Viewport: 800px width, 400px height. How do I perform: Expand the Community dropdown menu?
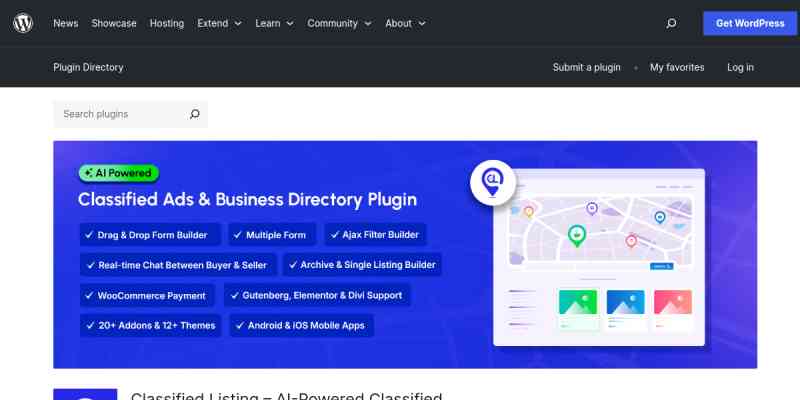(339, 23)
